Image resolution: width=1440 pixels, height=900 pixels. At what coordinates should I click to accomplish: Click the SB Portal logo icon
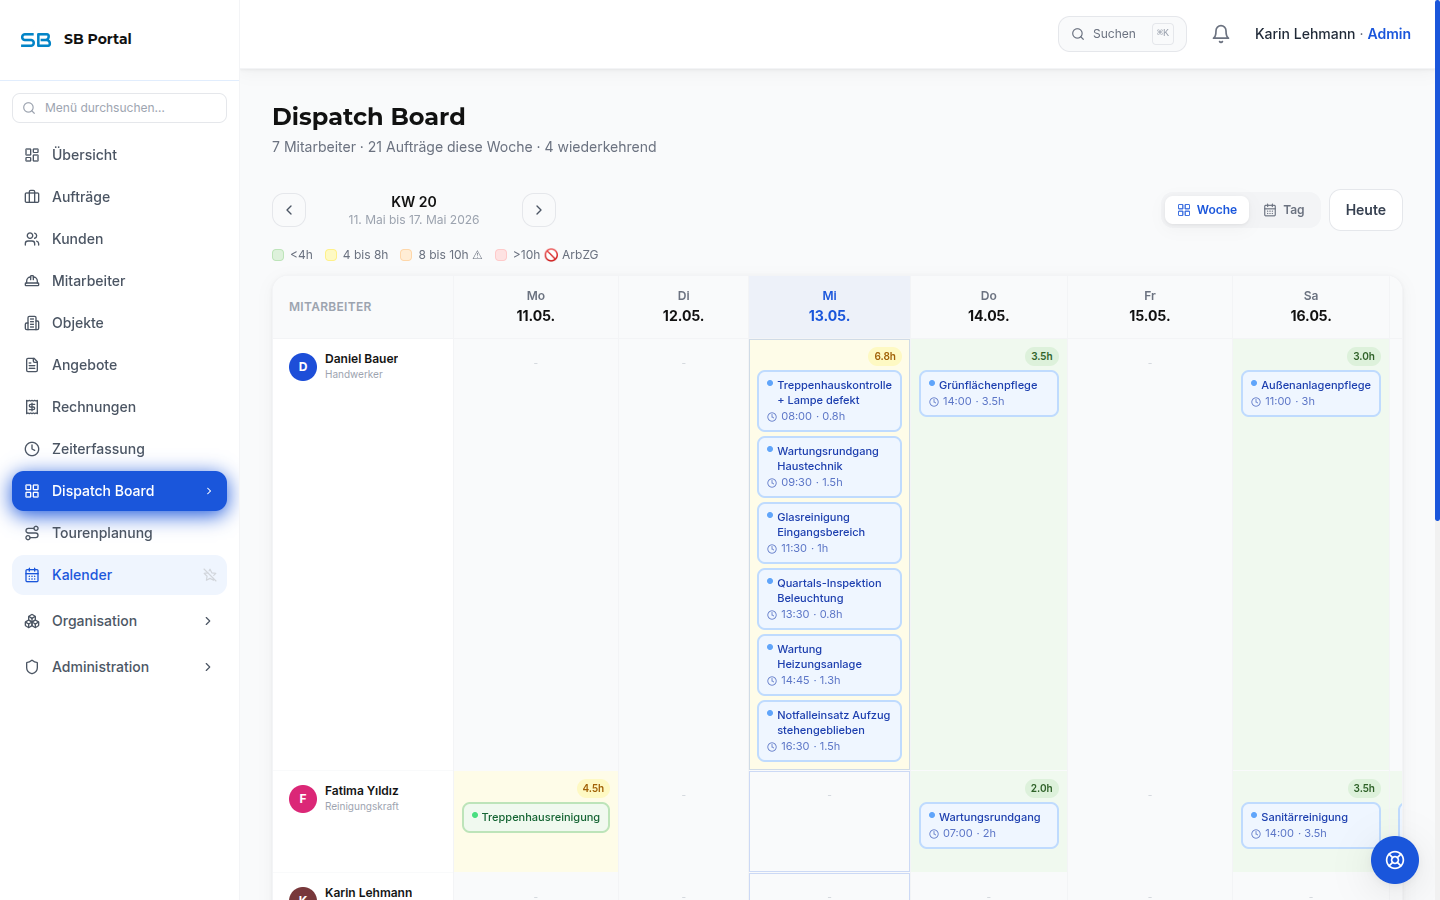click(36, 39)
